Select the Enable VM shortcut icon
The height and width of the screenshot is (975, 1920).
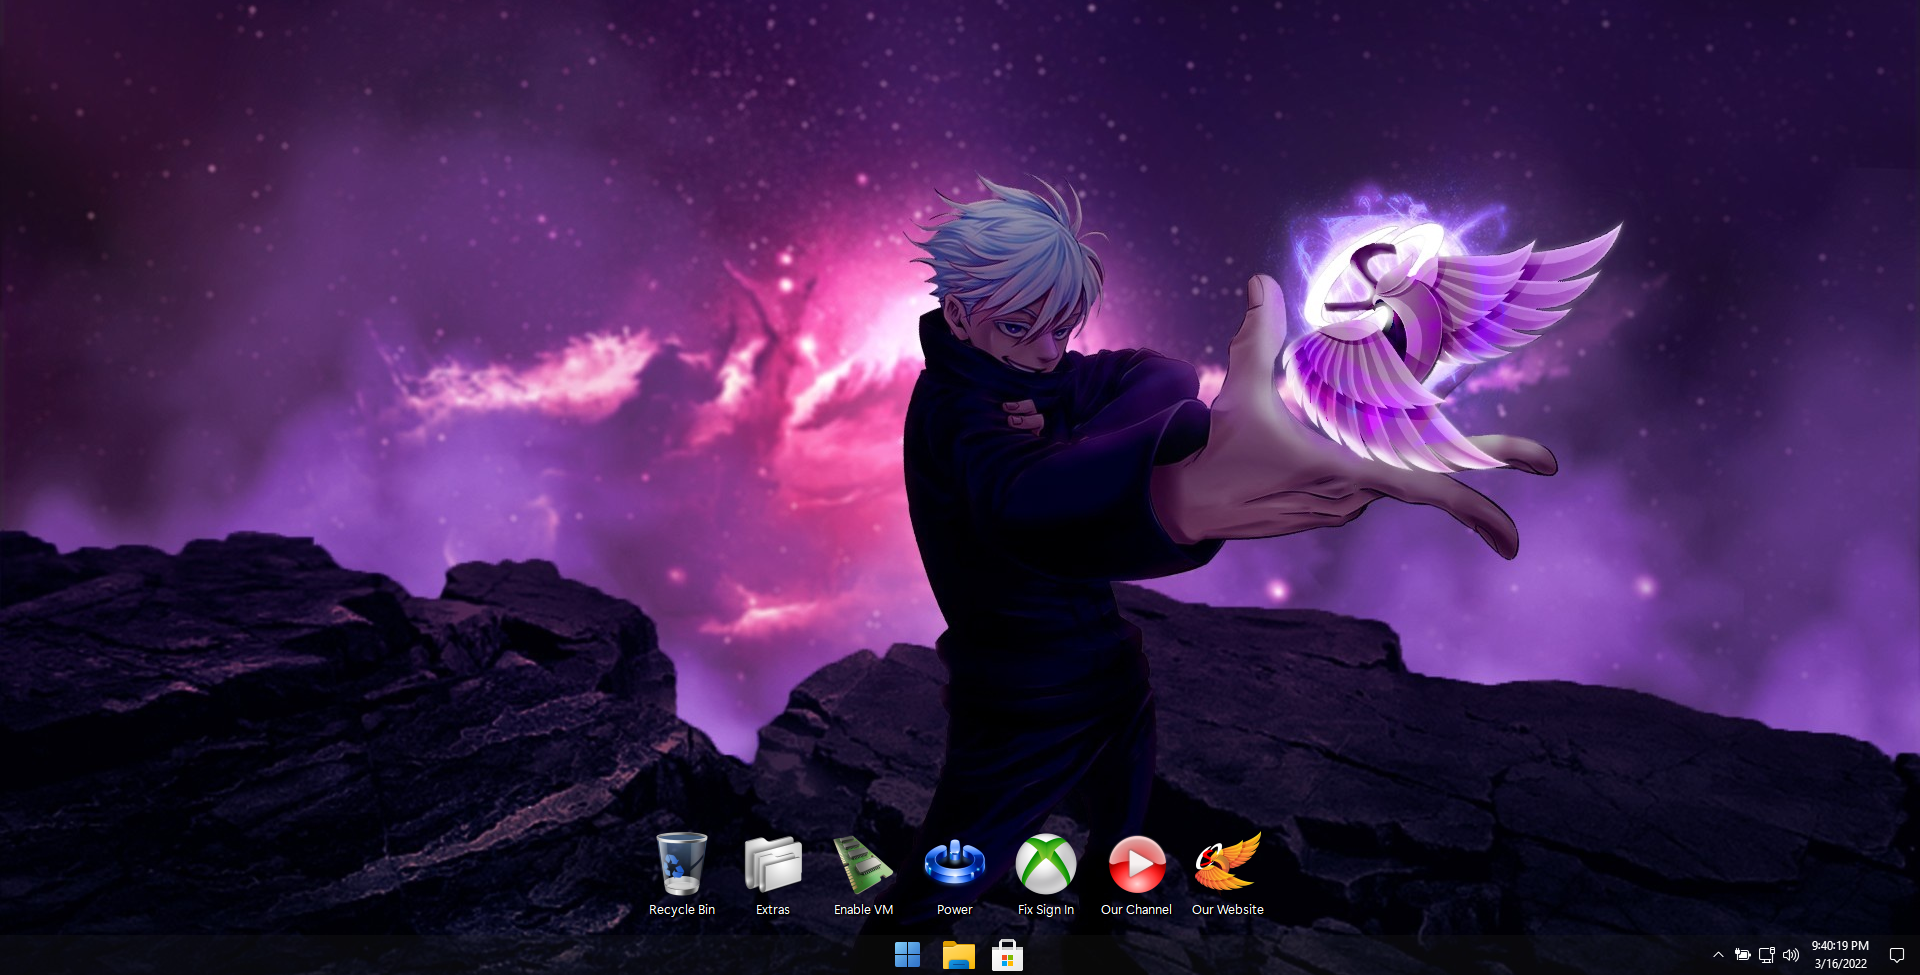click(x=864, y=864)
